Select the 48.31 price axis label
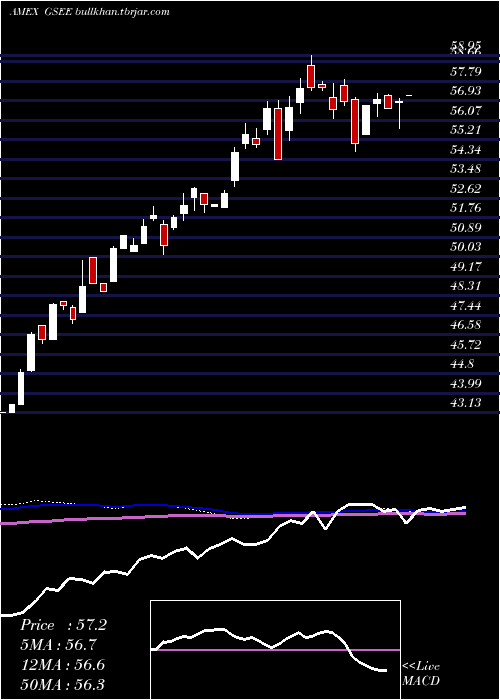This screenshot has width=500, height=700. [466, 286]
